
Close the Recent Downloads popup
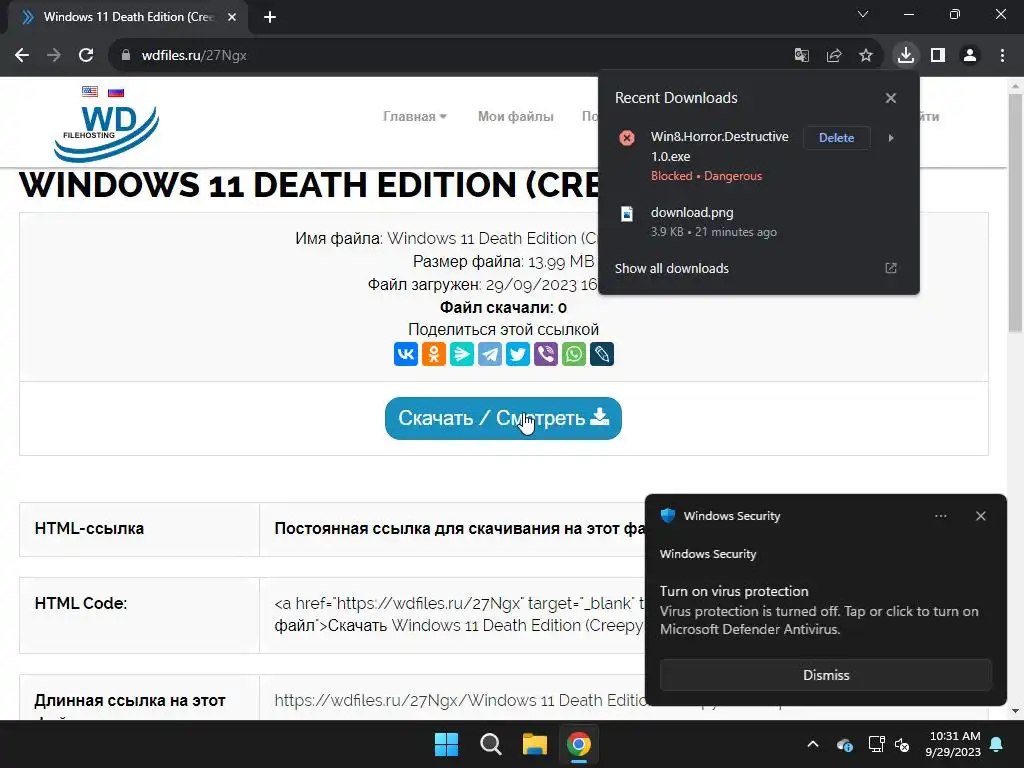coord(891,98)
